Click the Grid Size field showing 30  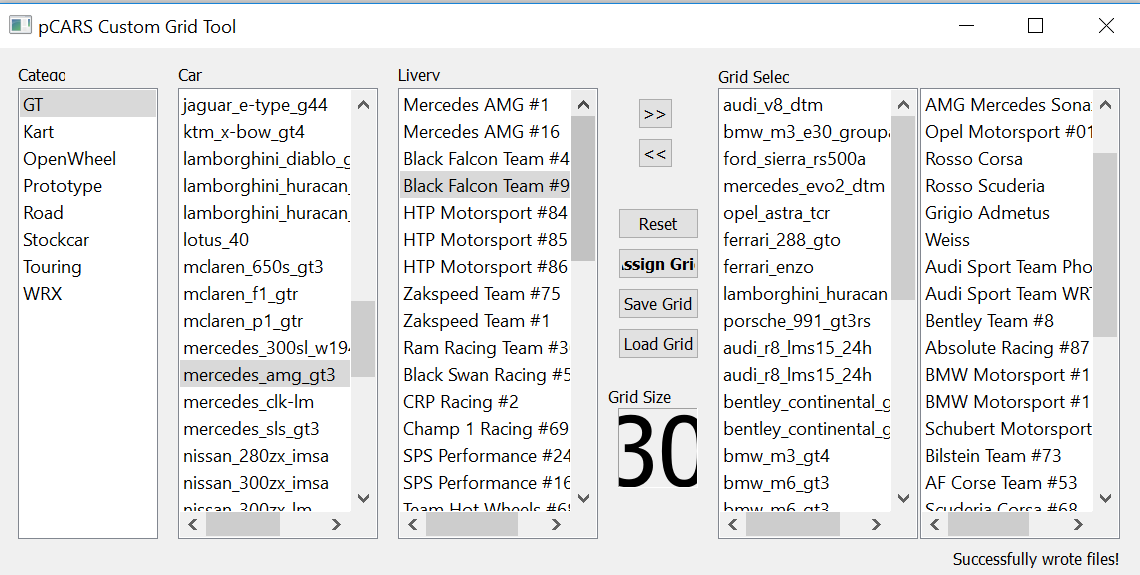(657, 448)
